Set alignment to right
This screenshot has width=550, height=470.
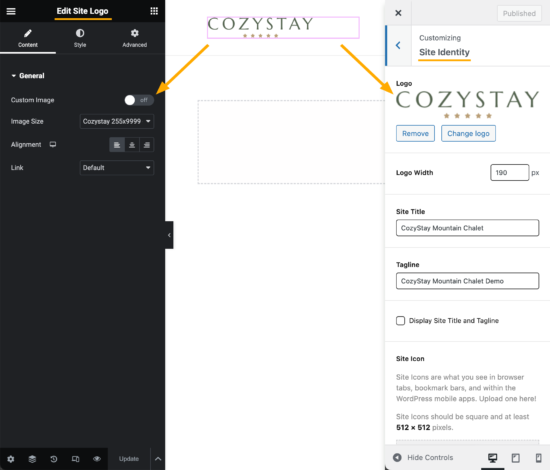point(147,145)
